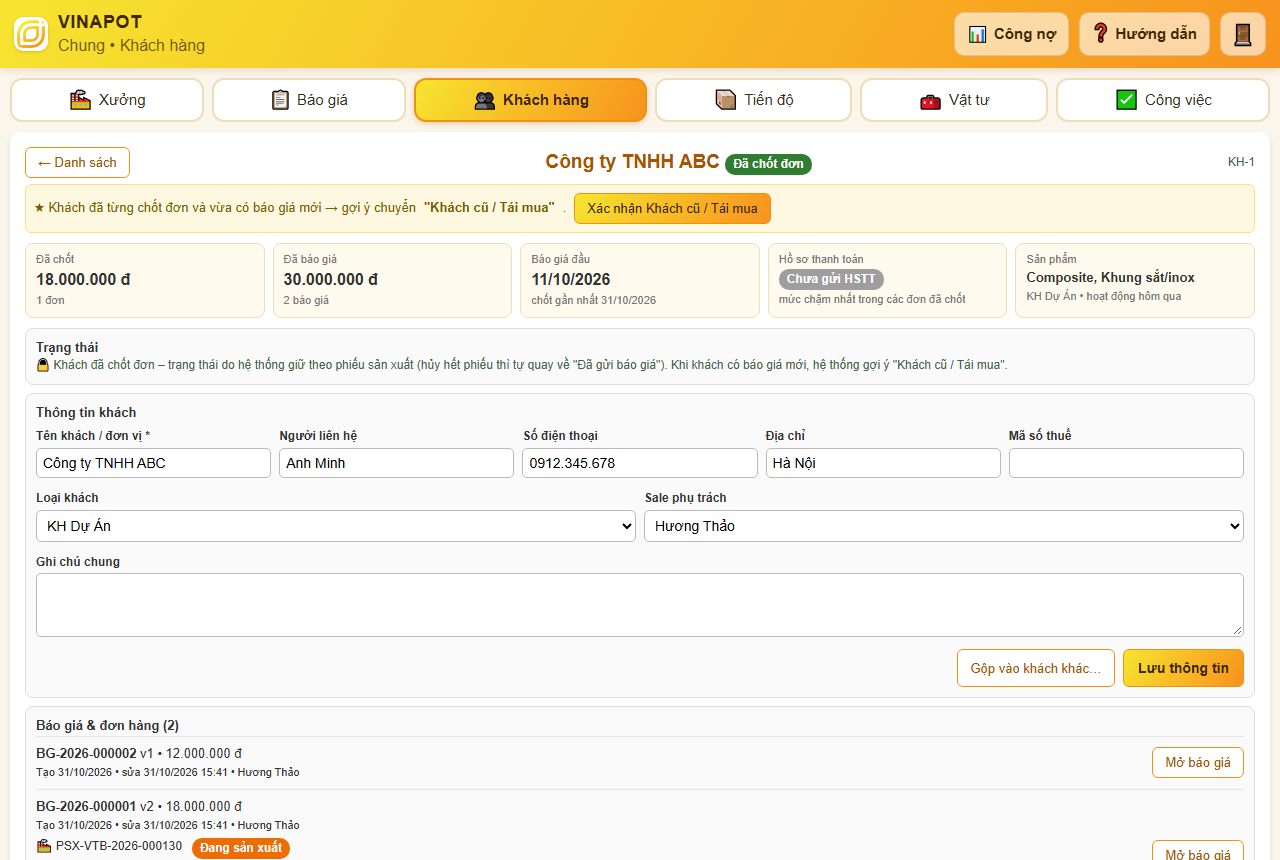Click the 18.000.000 đ Đã chốt value
Screen dimensions: 1280x860
pos(84,280)
